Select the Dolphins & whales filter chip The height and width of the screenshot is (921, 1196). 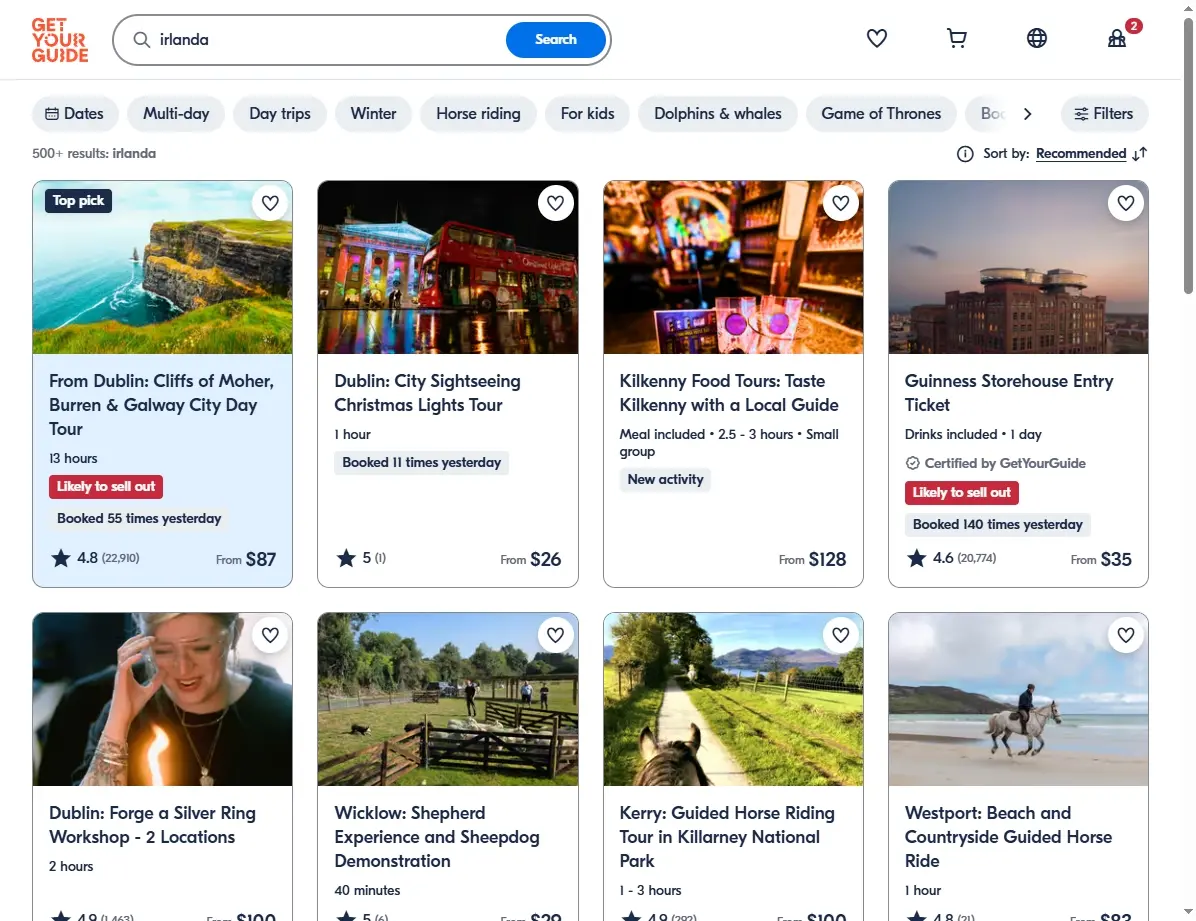click(x=718, y=114)
